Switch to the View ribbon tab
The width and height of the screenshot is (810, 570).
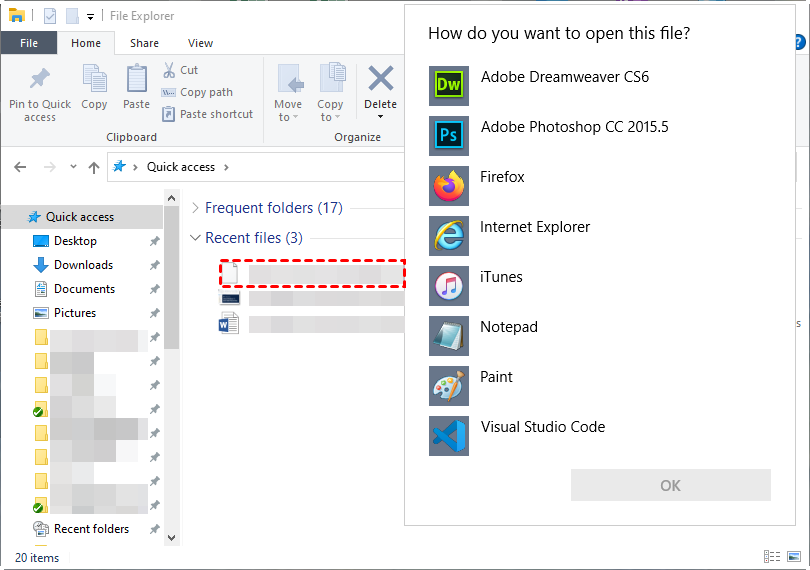200,43
